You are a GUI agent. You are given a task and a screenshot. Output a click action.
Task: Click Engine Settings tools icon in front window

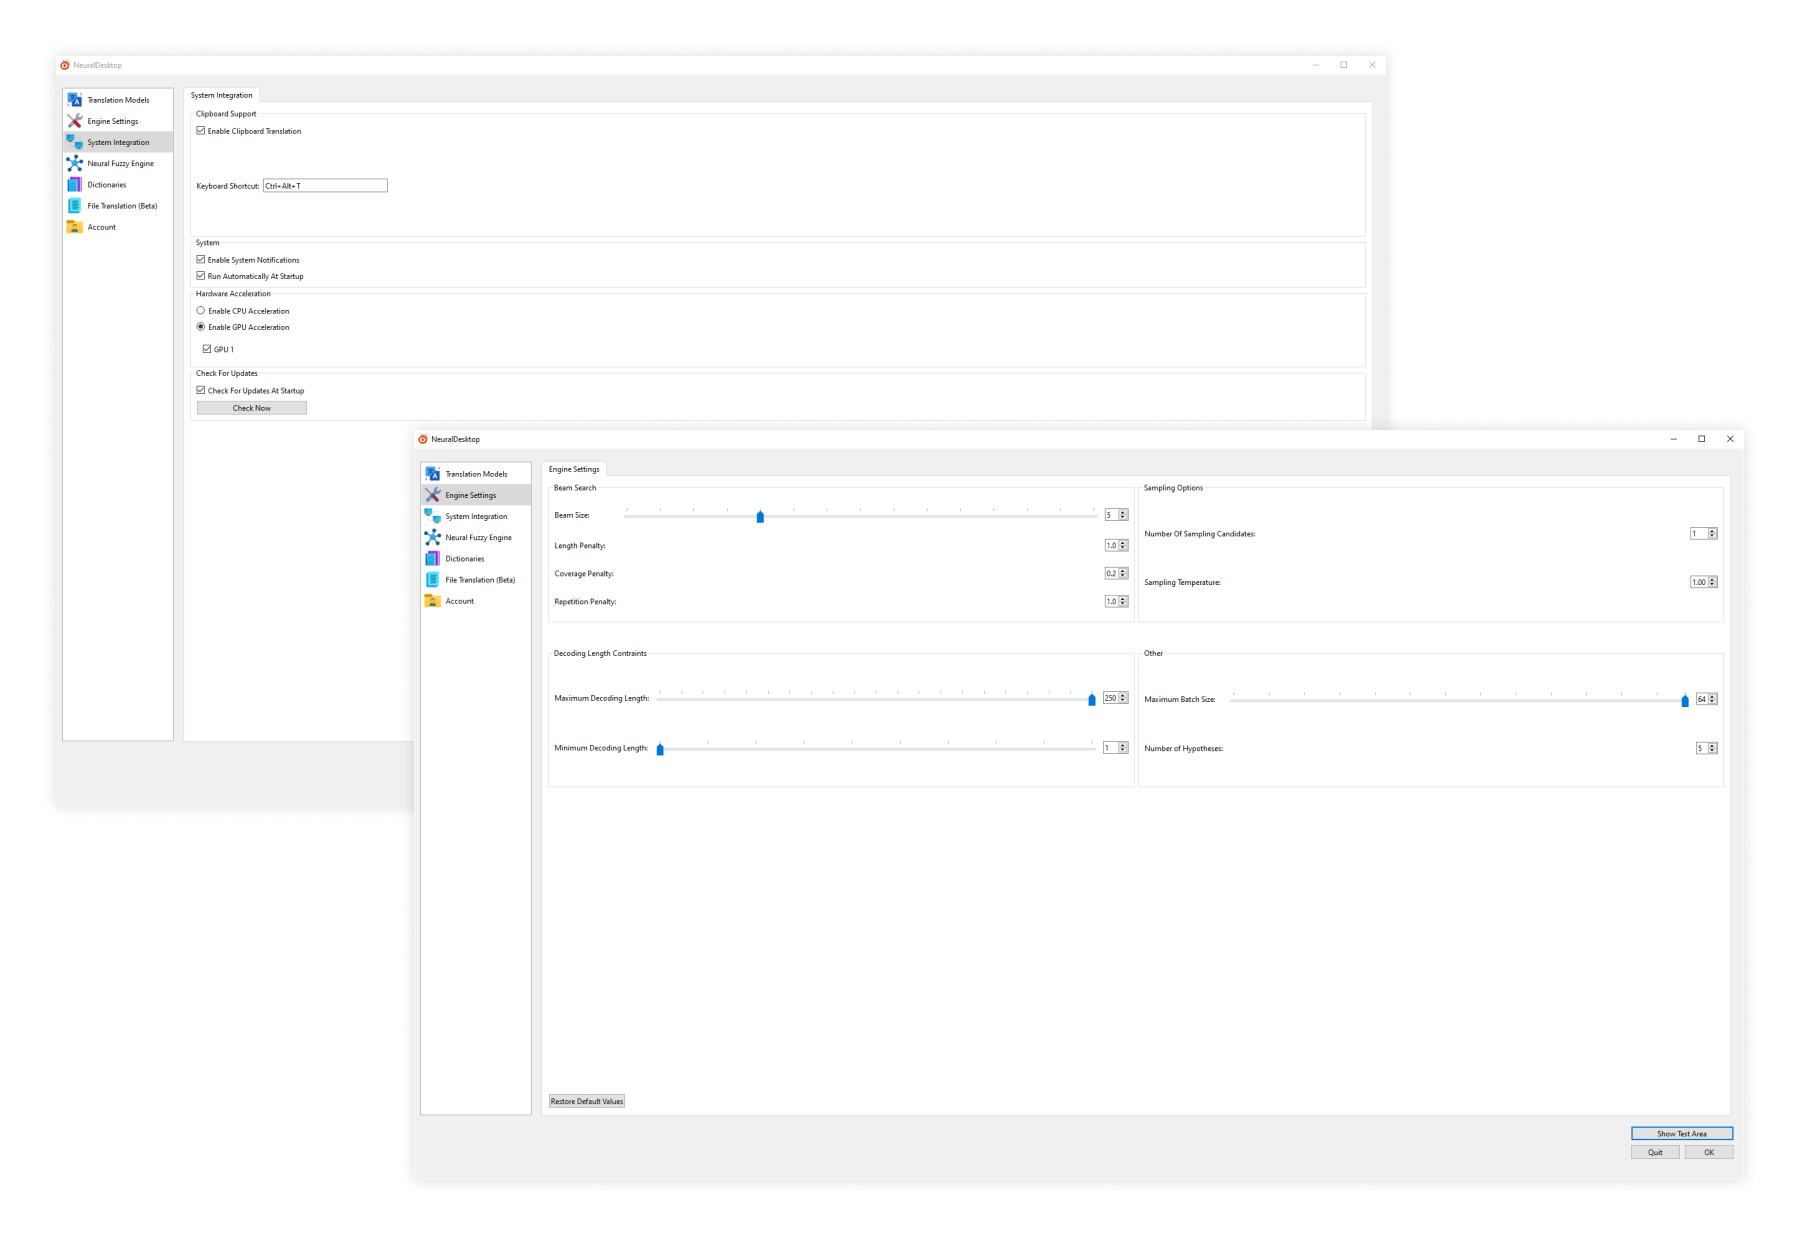[432, 495]
